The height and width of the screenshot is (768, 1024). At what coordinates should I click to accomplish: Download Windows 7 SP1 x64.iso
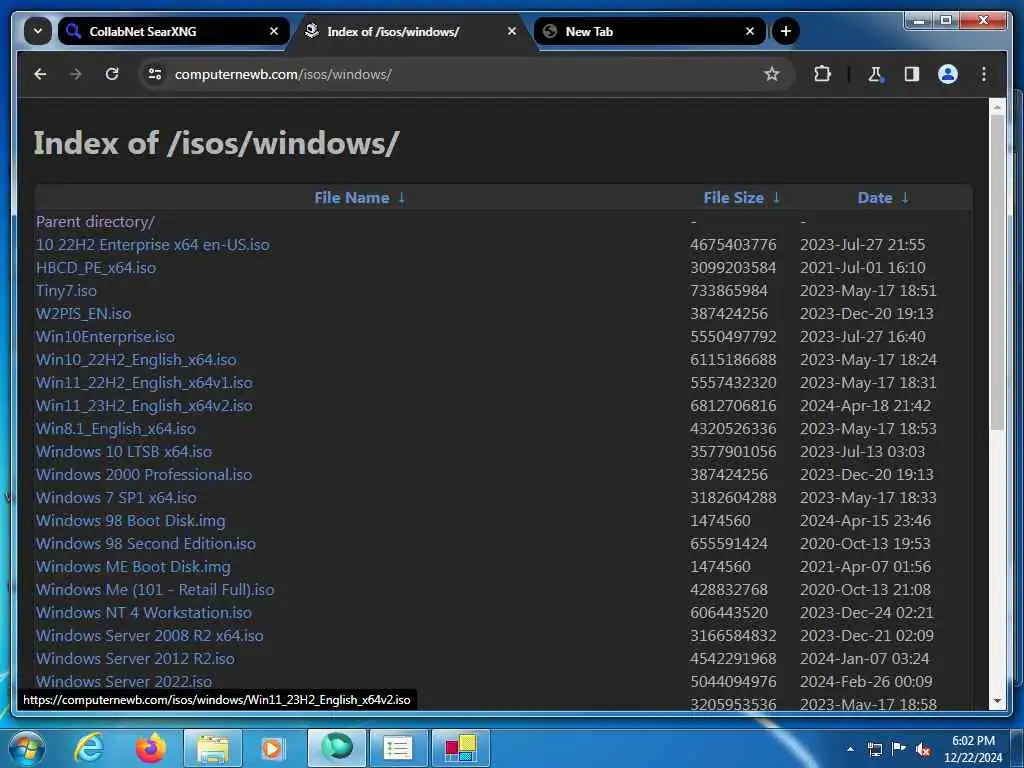pyautogui.click(x=116, y=498)
